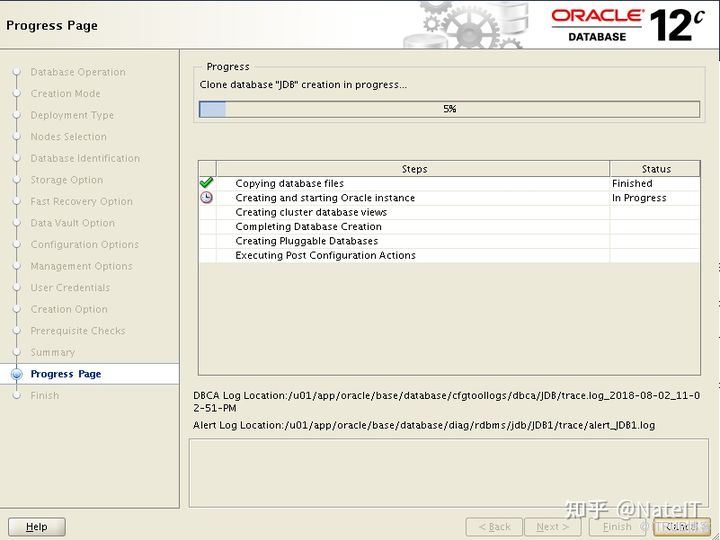720x540 pixels.
Task: Click the clock icon for Creating Oracle instance
Action: click(x=207, y=197)
